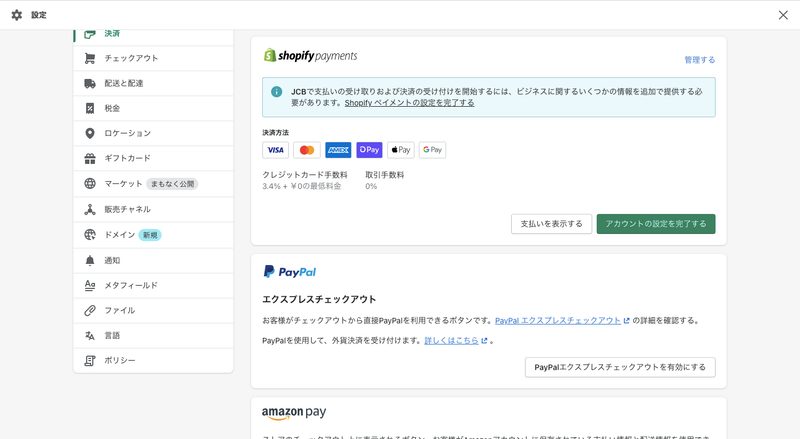Open 詳しくはこちら link about foreign currency
The width and height of the screenshot is (800, 439).
[452, 340]
